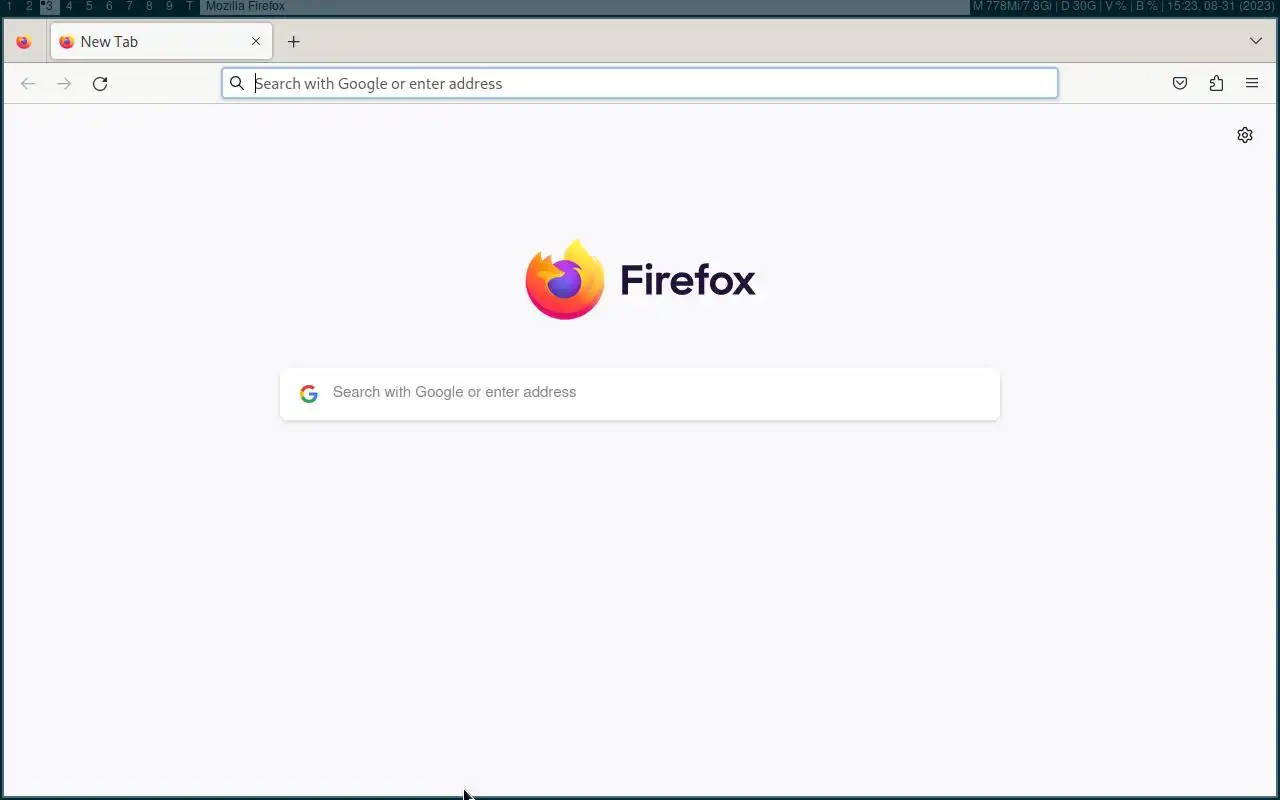Screen dimensions: 1280x800
Task: Click the Google G icon
Action: [309, 393]
